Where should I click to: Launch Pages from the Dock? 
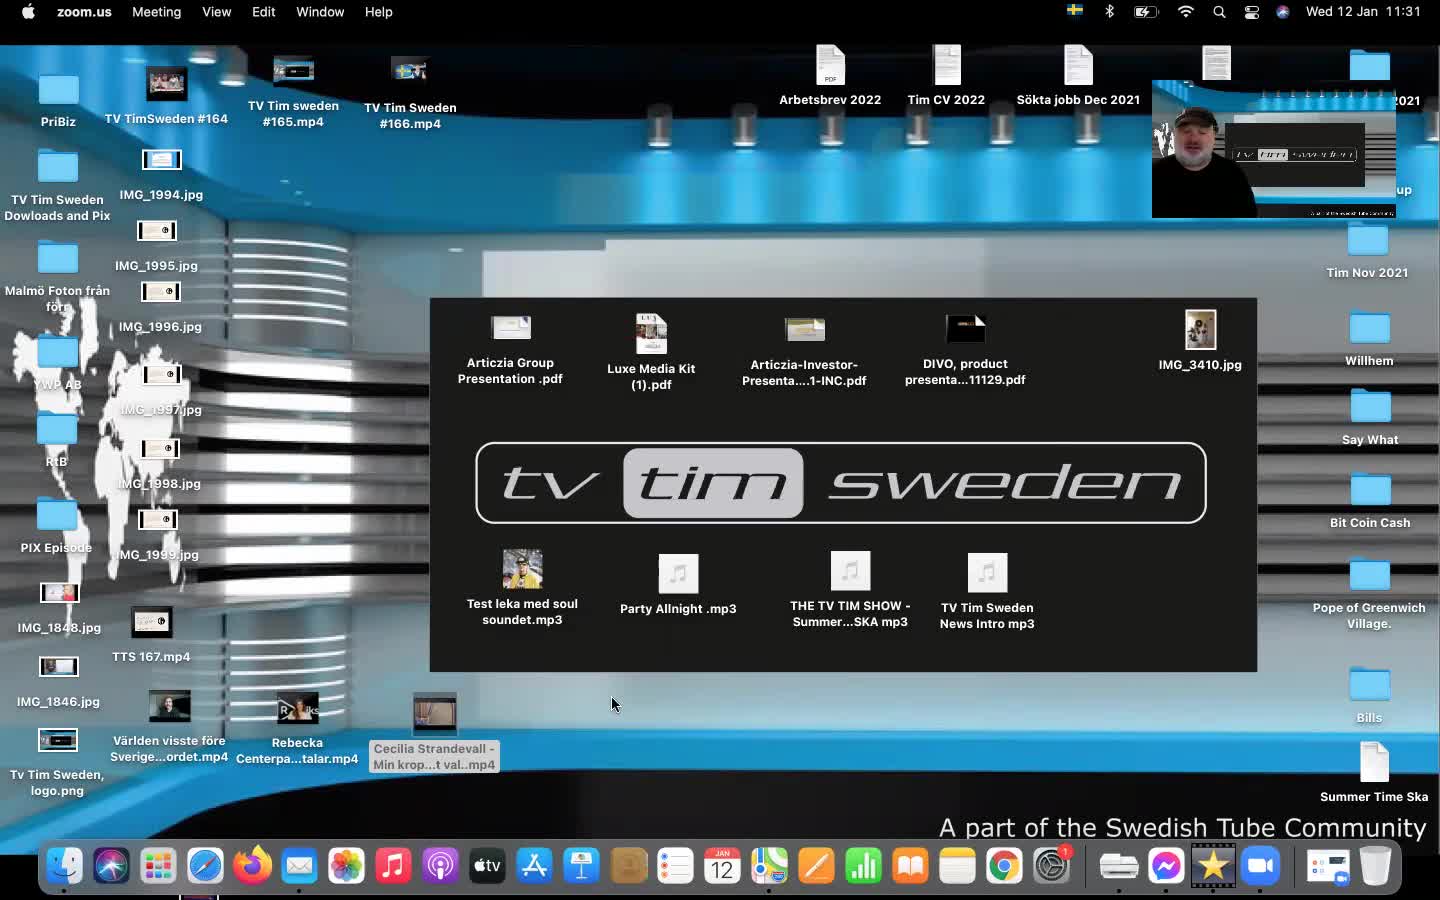(x=816, y=866)
